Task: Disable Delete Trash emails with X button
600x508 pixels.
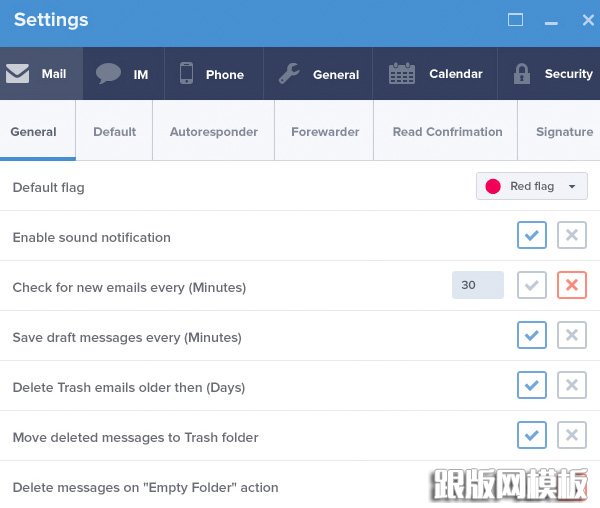Action: (x=572, y=385)
